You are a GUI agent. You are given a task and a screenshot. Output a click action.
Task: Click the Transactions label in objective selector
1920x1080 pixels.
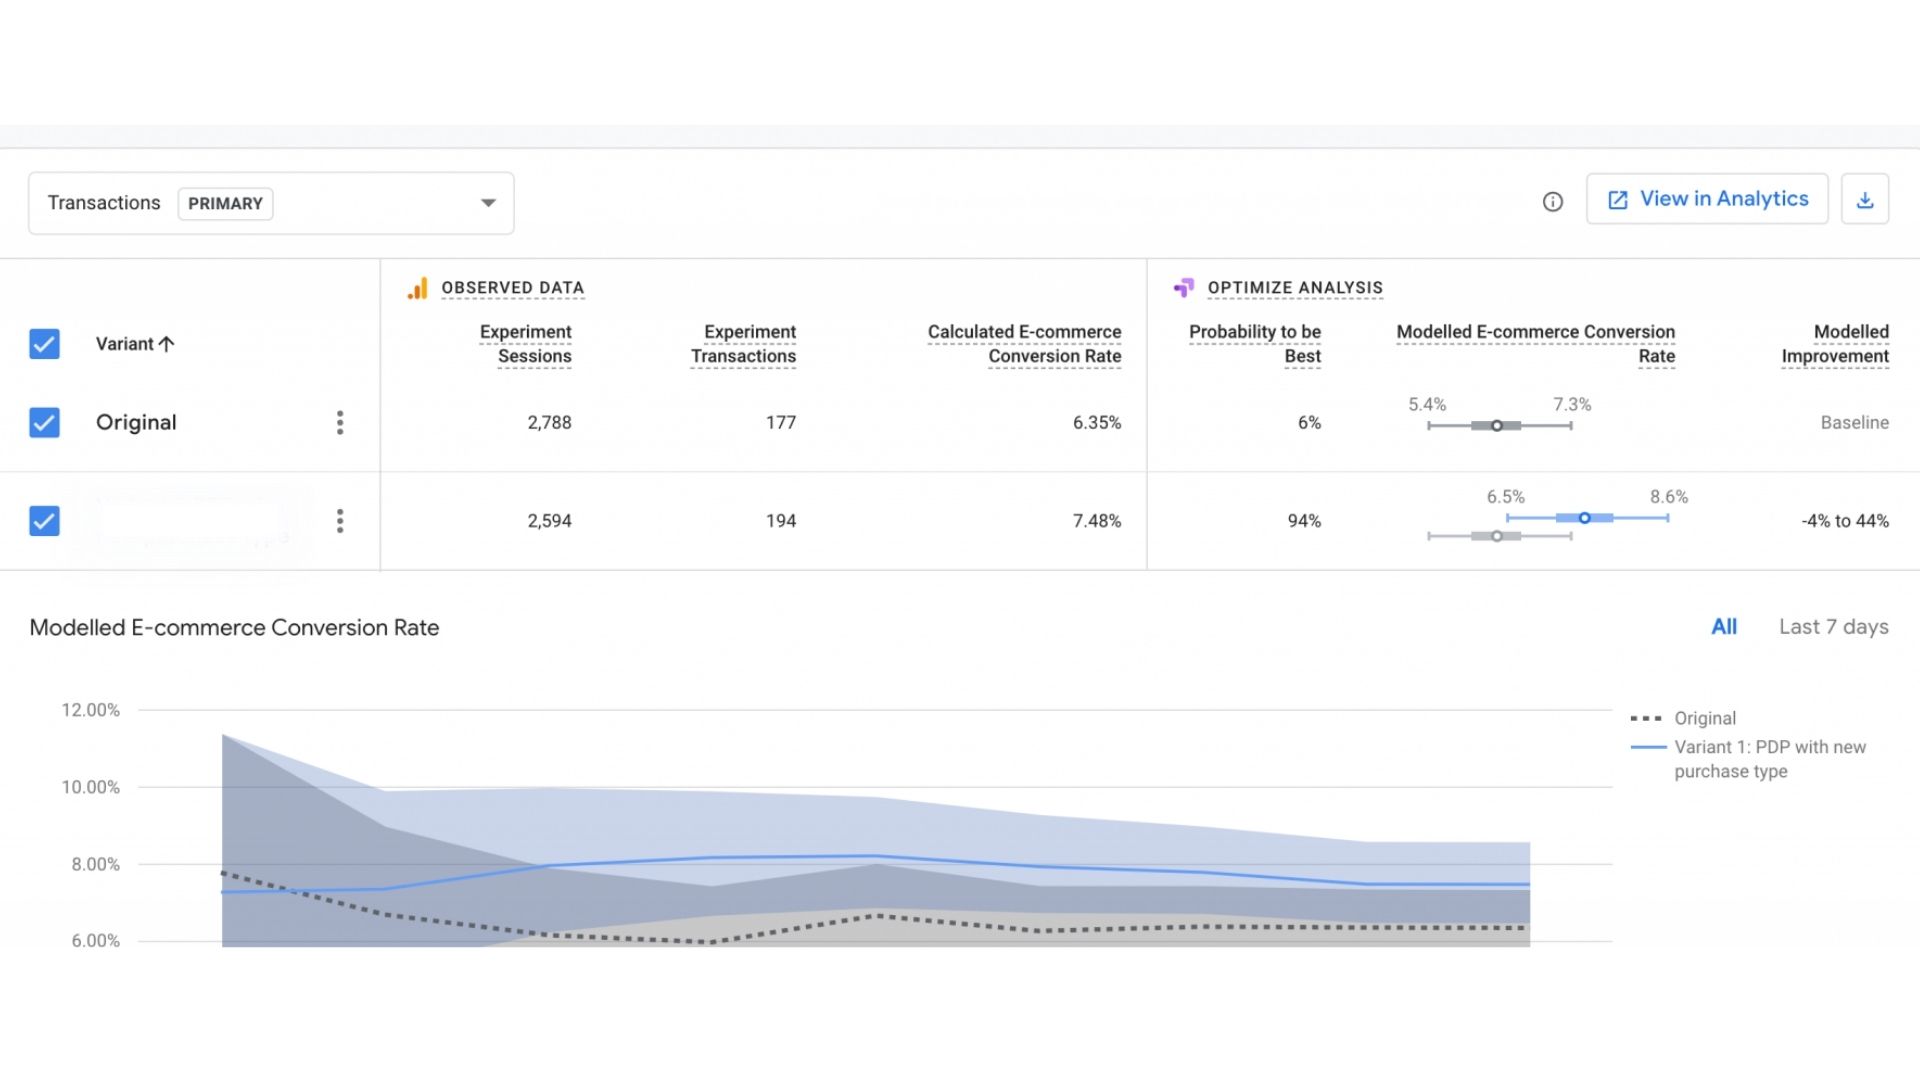(104, 203)
